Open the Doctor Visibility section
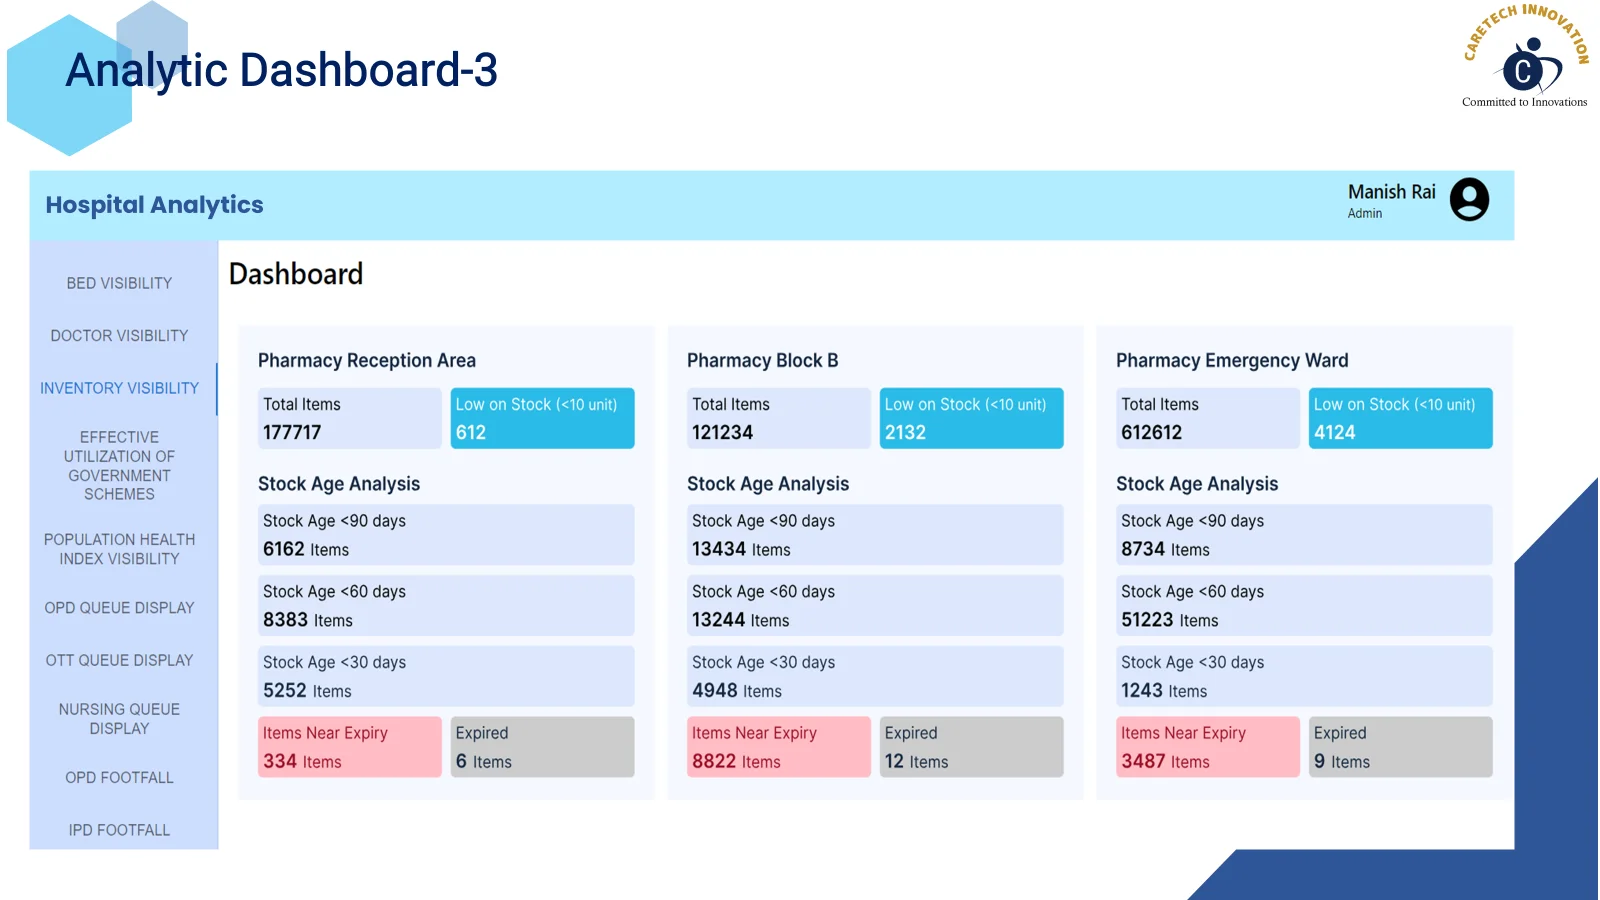 pos(119,336)
